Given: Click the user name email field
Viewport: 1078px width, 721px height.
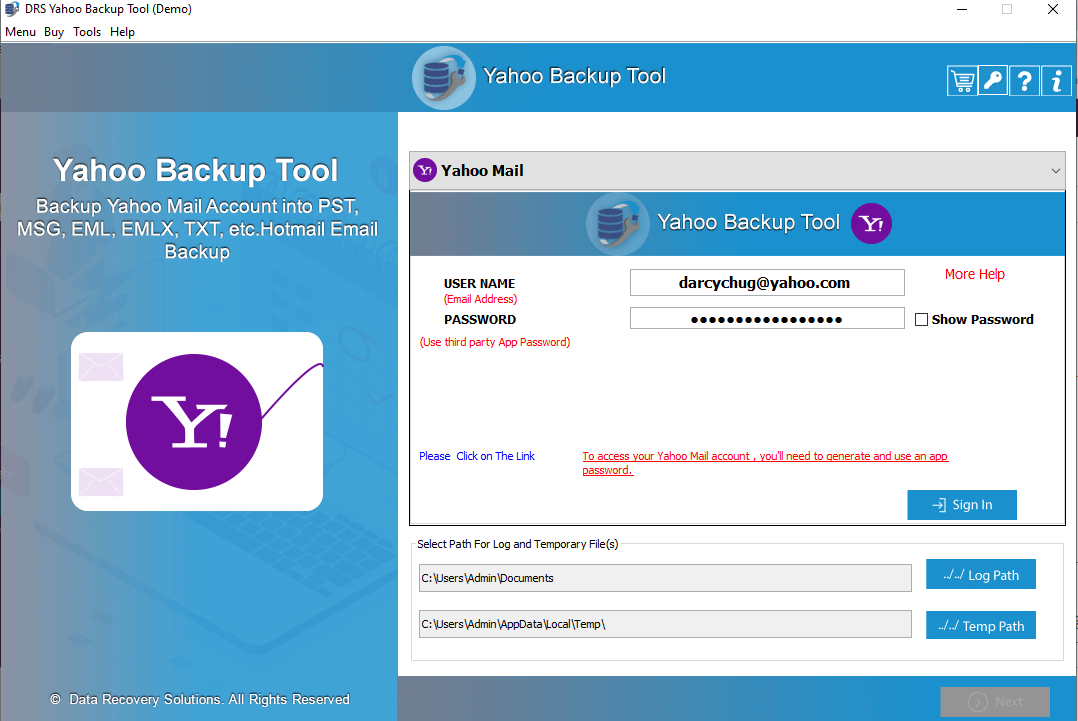Looking at the screenshot, I should pos(766,283).
